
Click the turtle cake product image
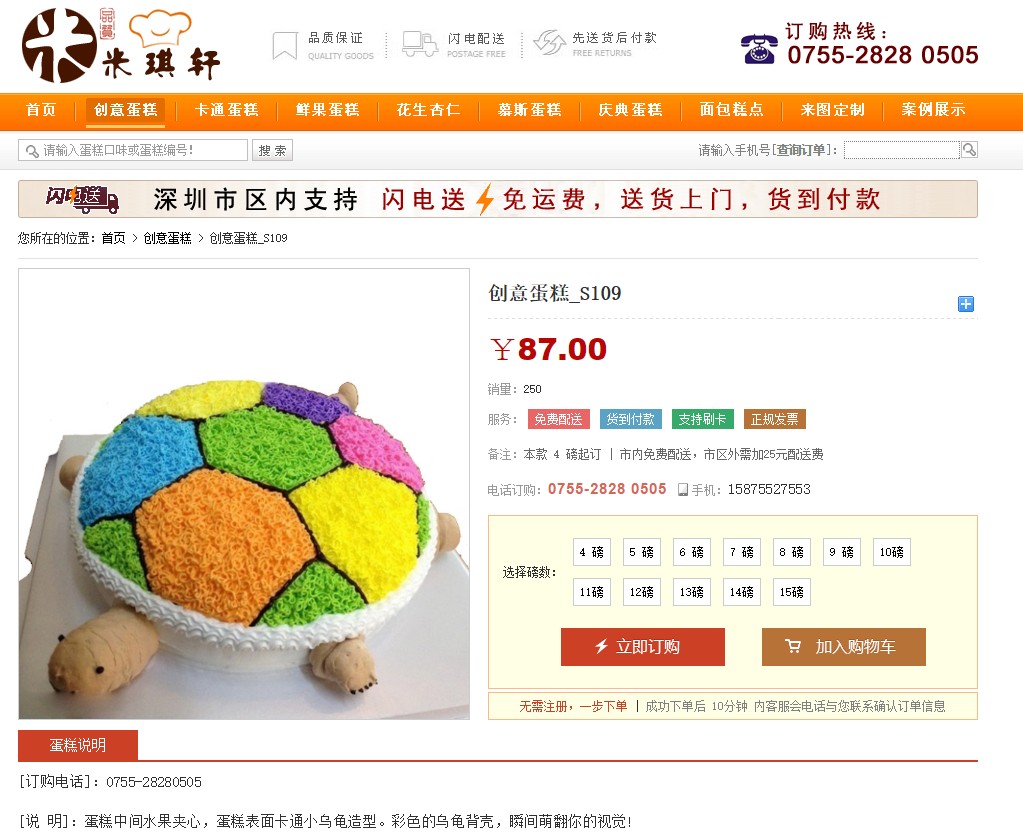[244, 494]
